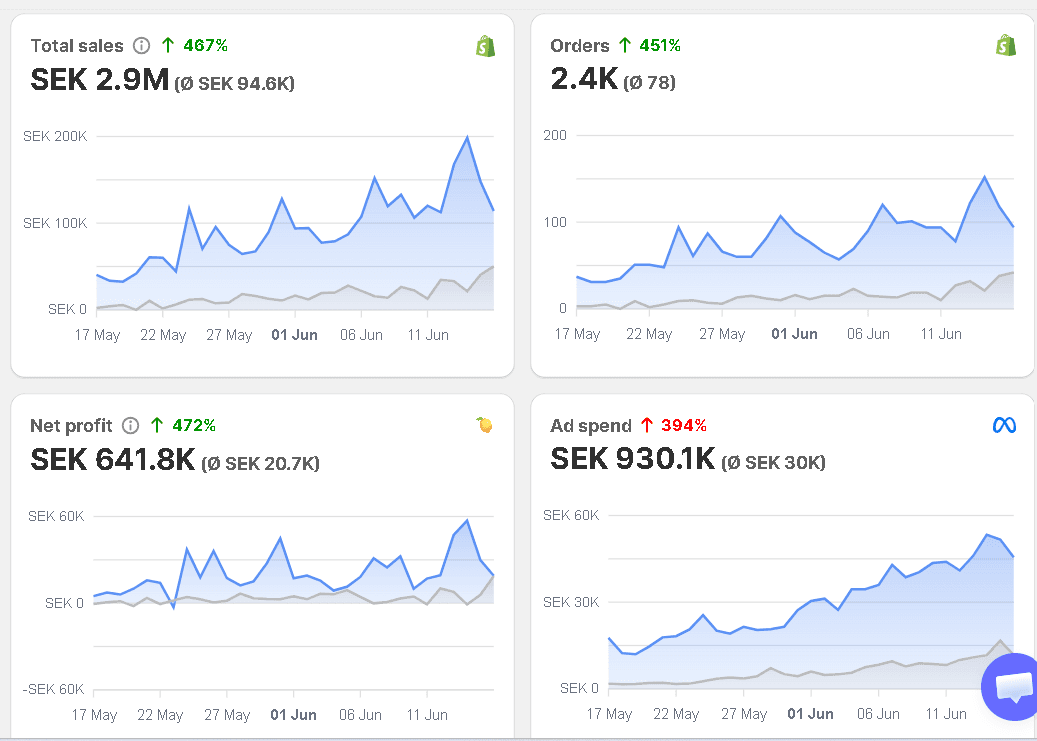1037x741 pixels.
Task: Click the Total sales info icon
Action: (142, 46)
